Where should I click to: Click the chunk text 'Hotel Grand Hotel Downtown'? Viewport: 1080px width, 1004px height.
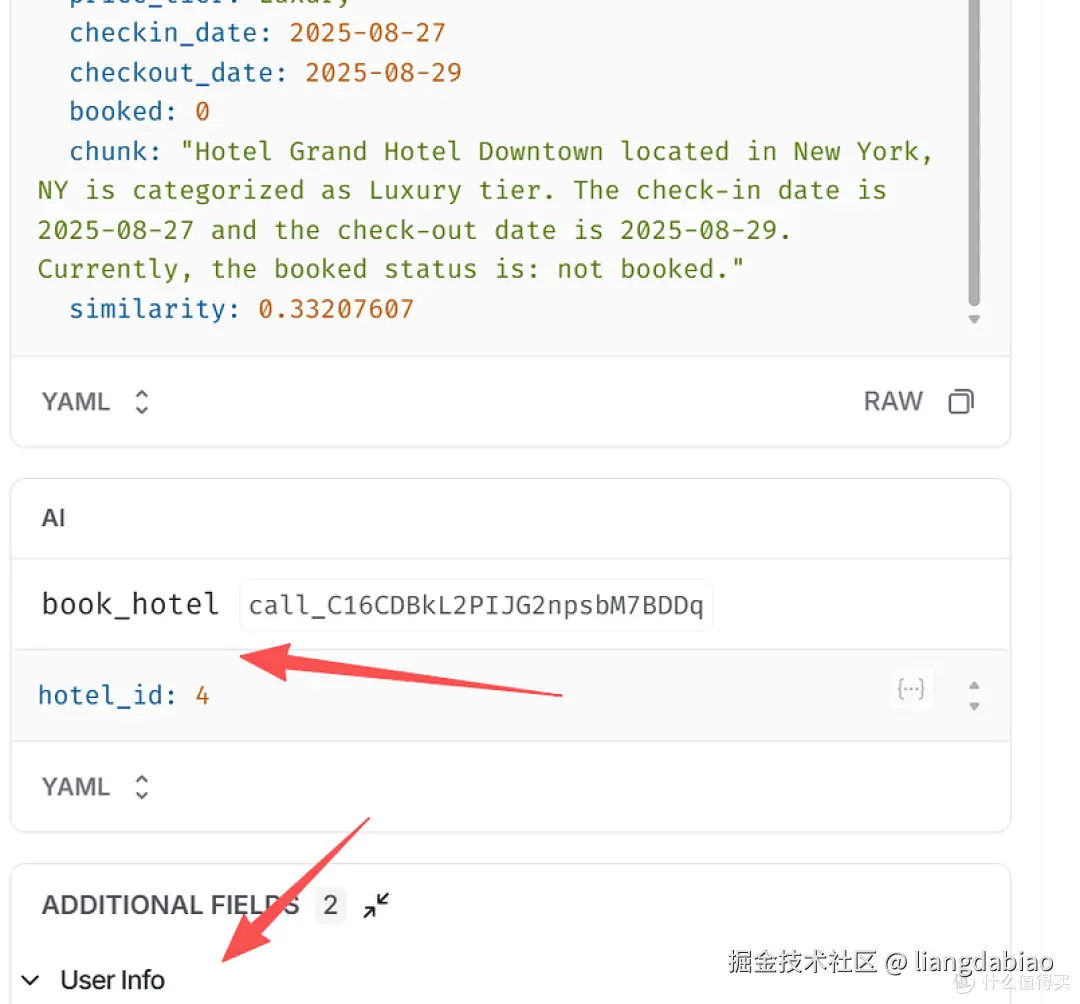[399, 151]
